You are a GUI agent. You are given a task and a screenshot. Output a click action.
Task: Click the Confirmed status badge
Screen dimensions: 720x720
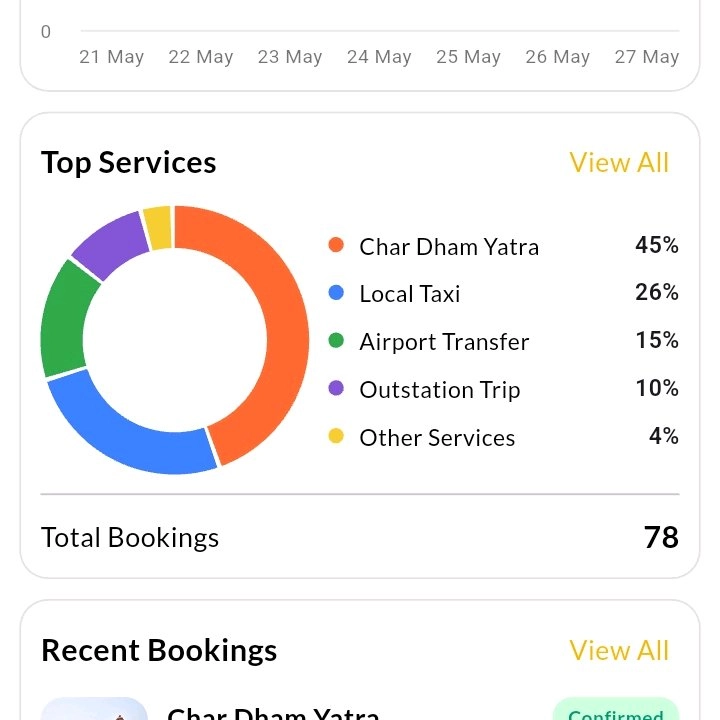(616, 709)
